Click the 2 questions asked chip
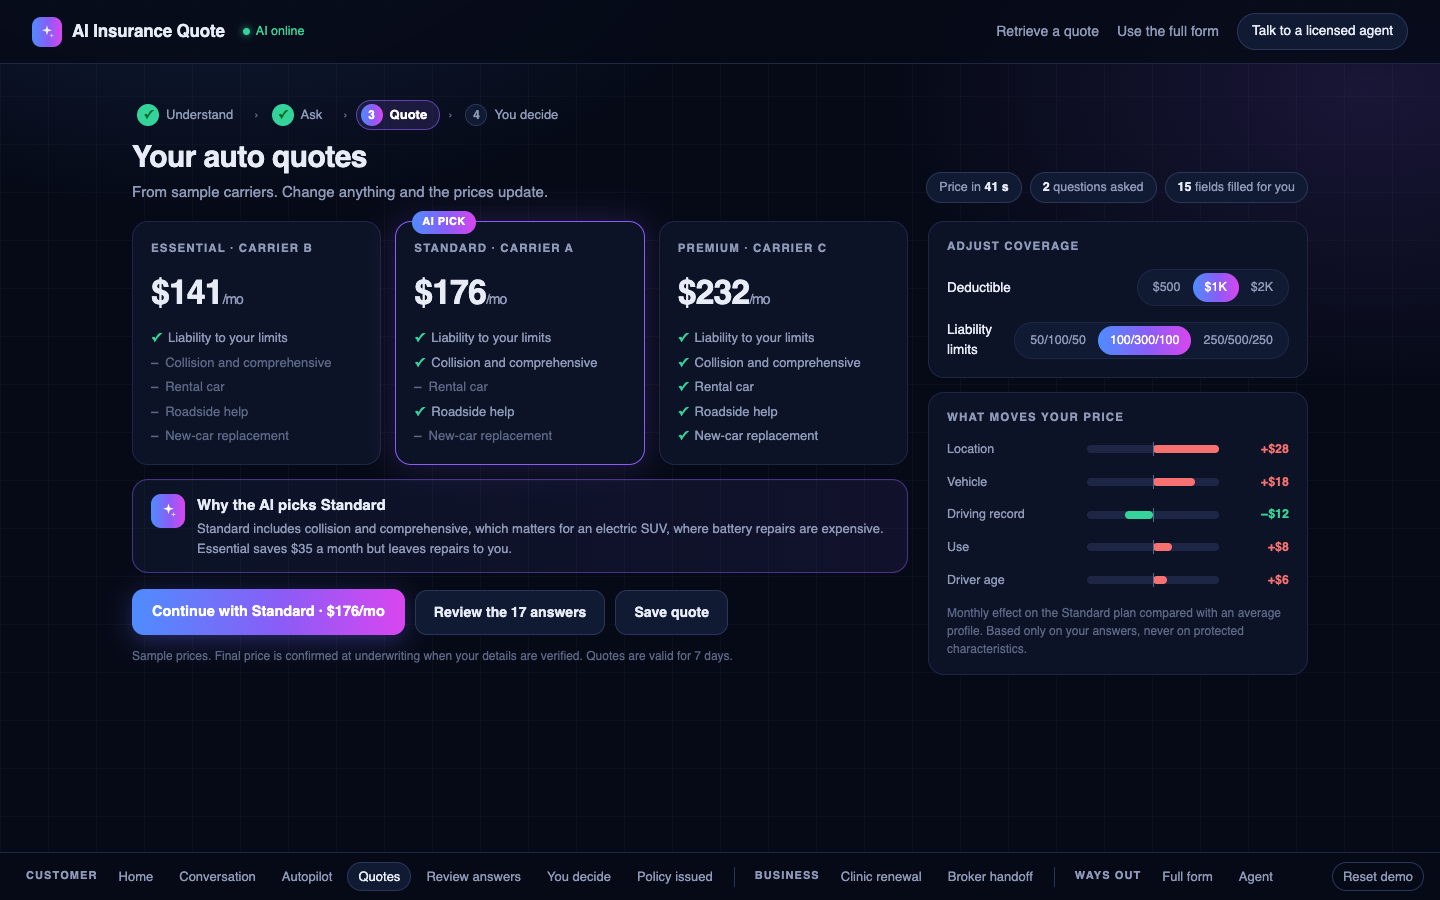 tap(1093, 187)
